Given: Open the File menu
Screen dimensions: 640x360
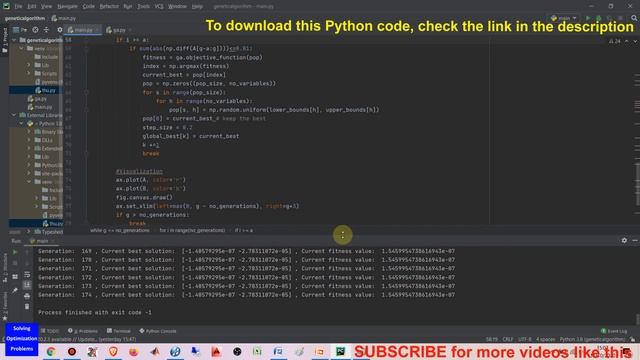Looking at the screenshot, I should pyautogui.click(x=18, y=7).
